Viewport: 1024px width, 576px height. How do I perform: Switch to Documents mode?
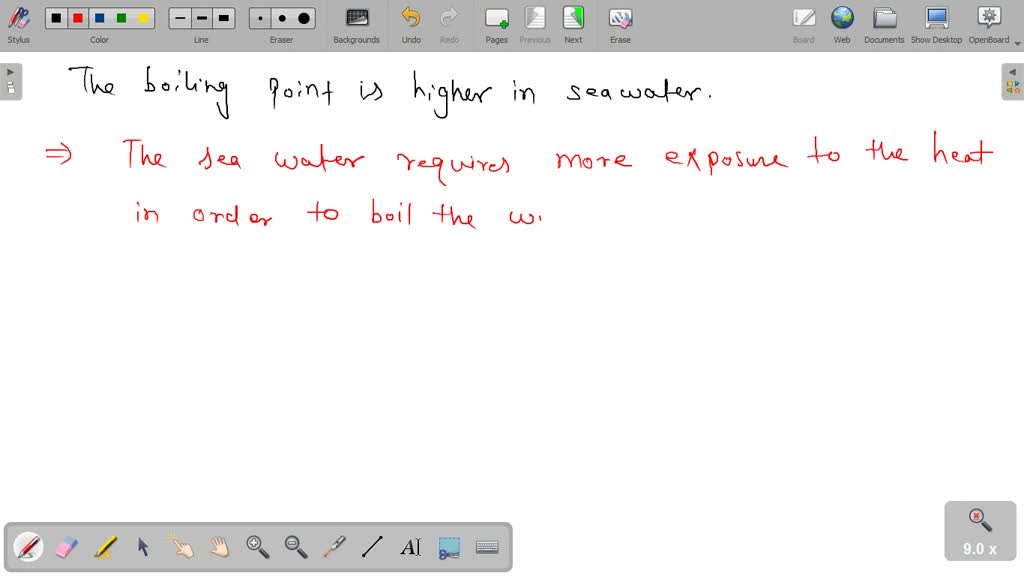click(x=884, y=24)
